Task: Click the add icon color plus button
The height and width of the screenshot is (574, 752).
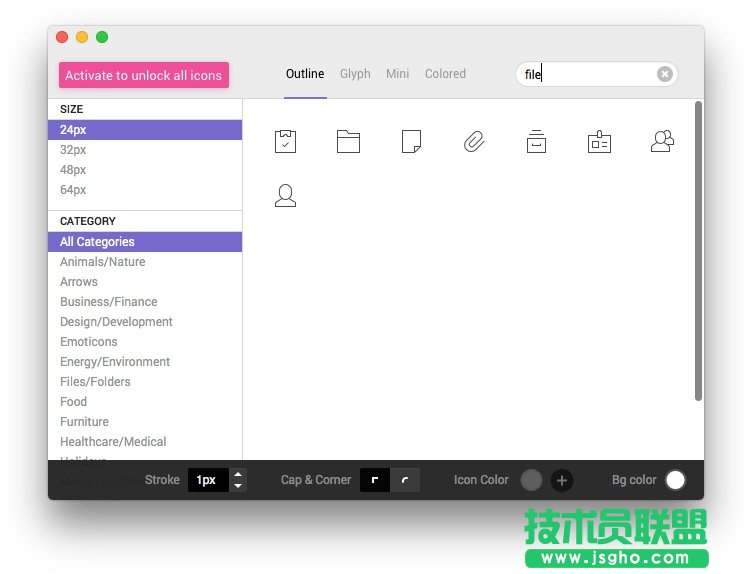Action: (562, 480)
